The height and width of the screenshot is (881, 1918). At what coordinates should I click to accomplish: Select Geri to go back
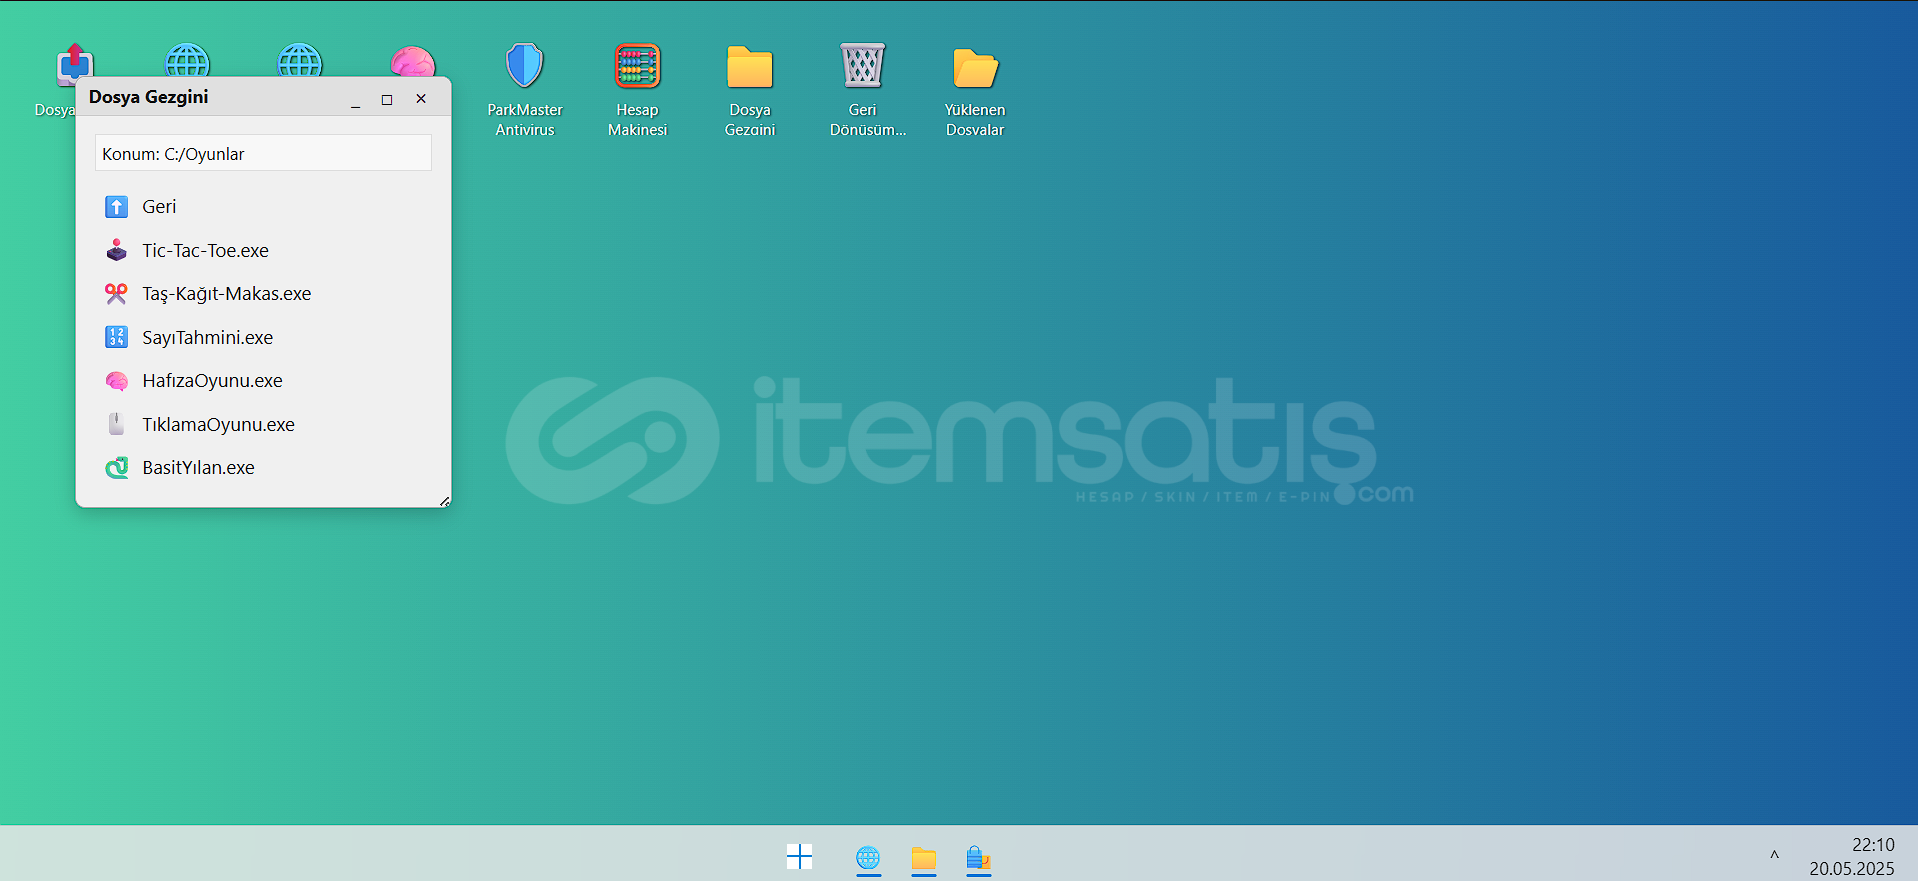click(159, 207)
